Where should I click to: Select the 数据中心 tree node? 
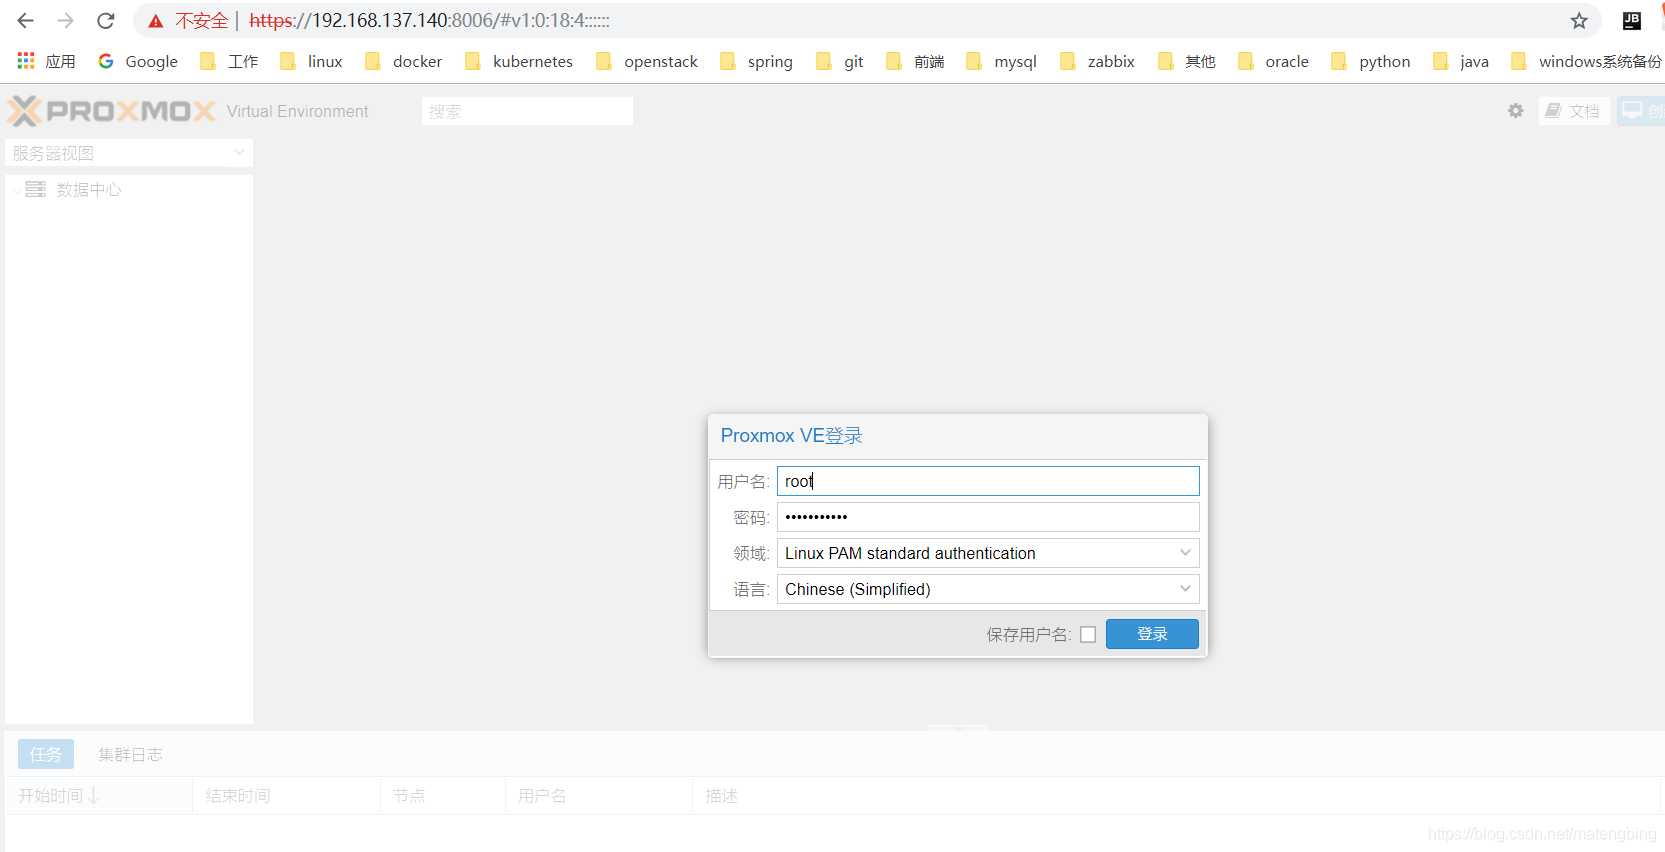coord(88,189)
